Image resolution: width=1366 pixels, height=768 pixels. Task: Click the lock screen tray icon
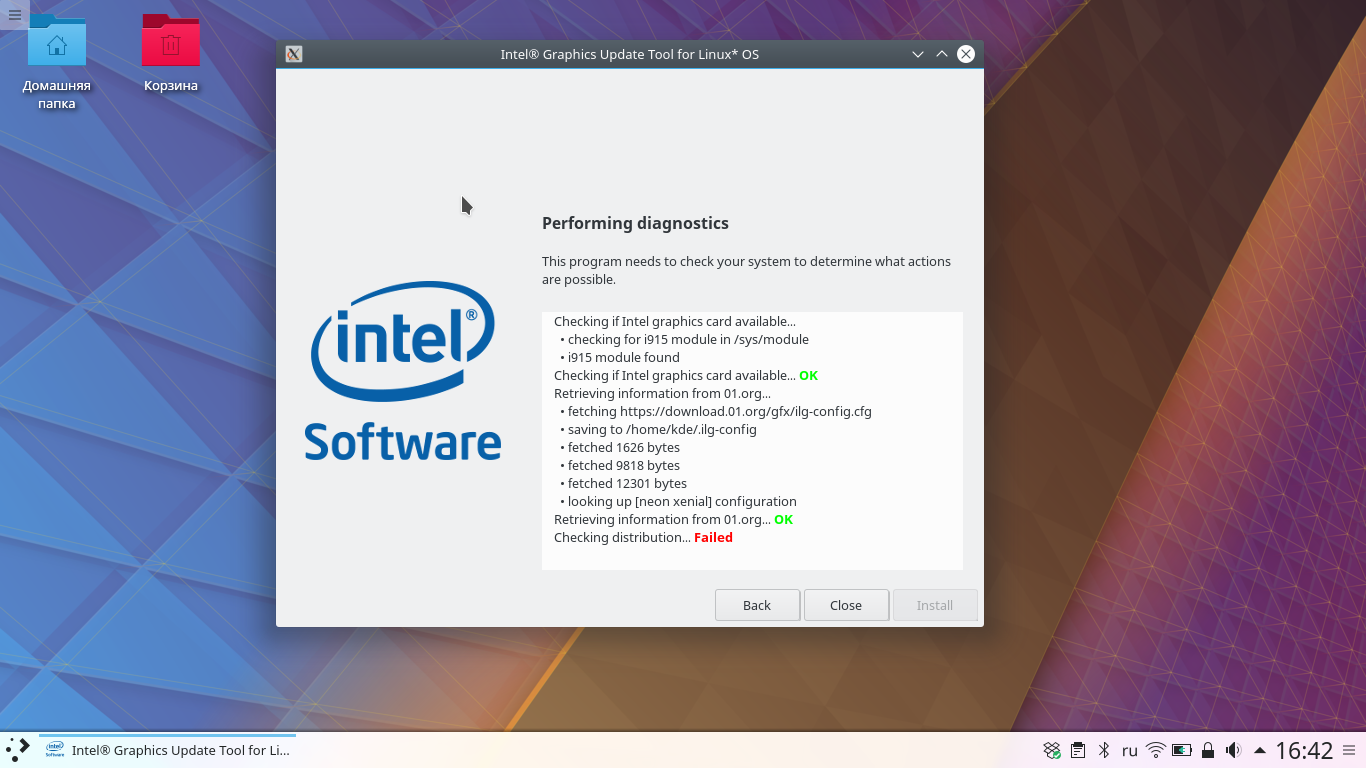1208,750
